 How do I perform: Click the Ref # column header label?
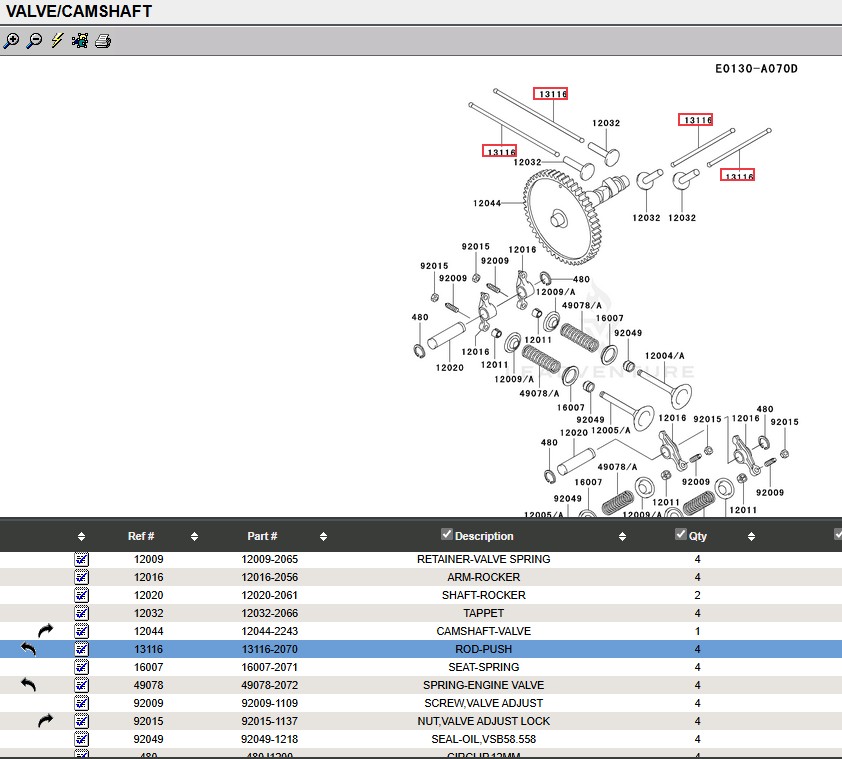(x=141, y=536)
